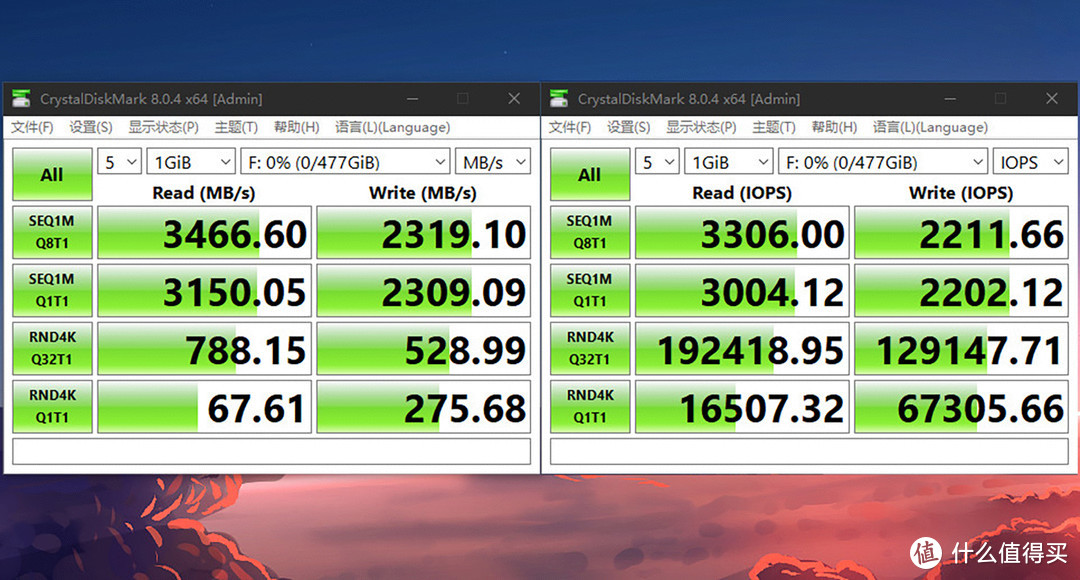Expand test count dropdown (5) in left window

click(x=119, y=162)
